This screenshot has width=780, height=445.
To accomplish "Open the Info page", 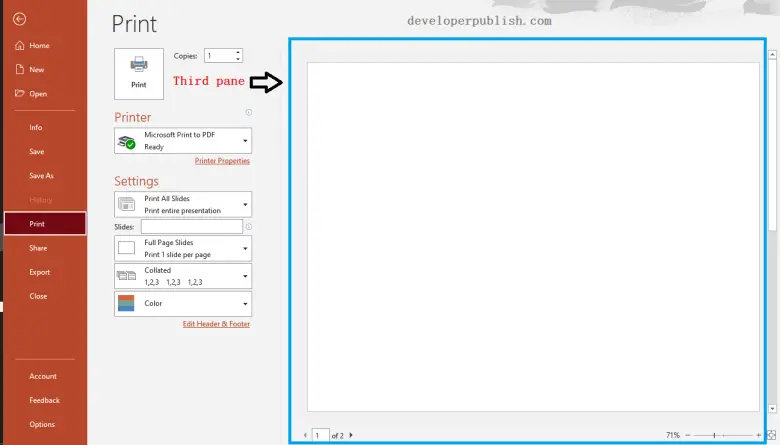I will coord(35,127).
